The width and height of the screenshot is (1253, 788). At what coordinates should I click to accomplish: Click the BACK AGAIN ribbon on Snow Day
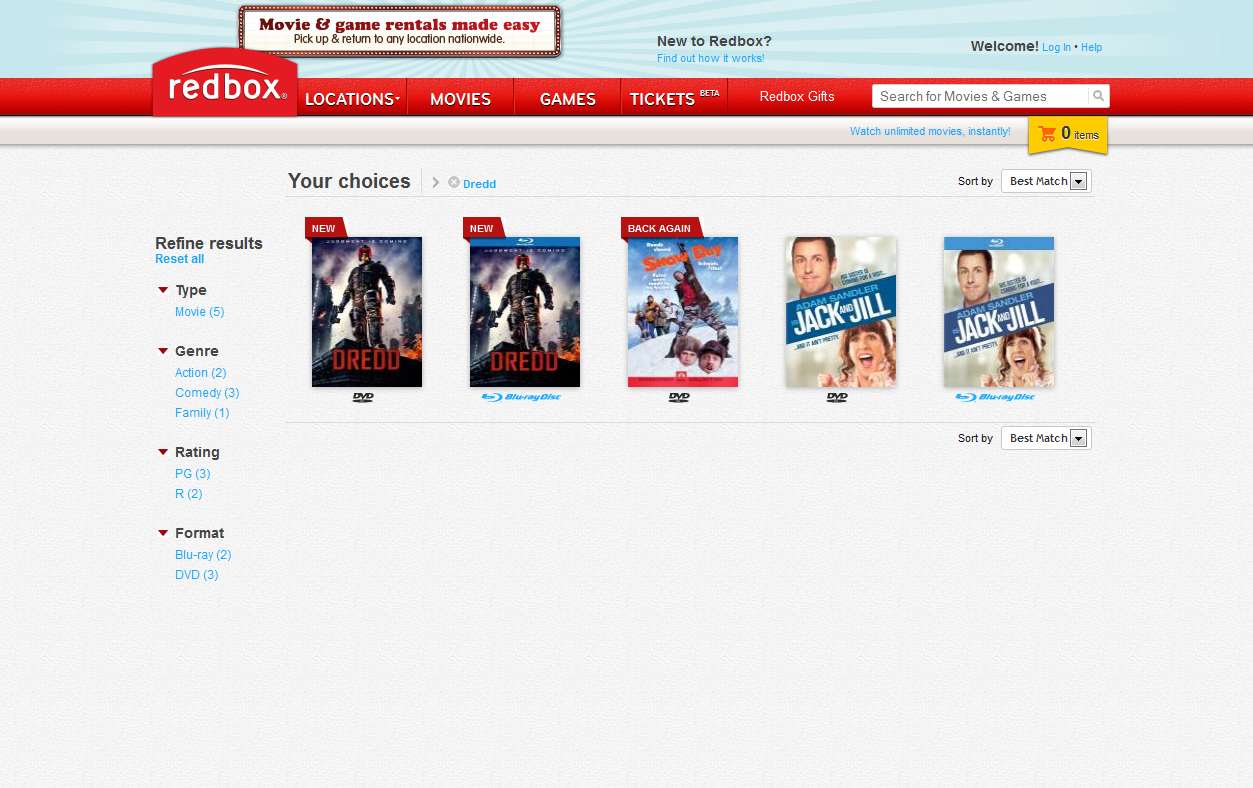[660, 228]
